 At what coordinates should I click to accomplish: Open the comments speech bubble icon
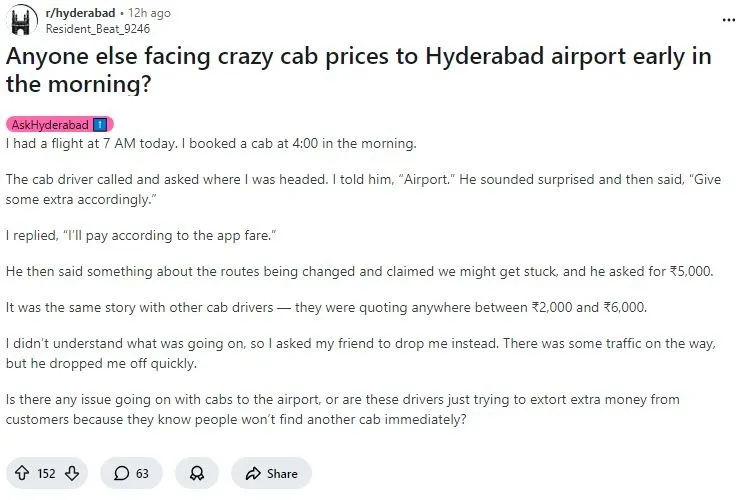(x=122, y=473)
